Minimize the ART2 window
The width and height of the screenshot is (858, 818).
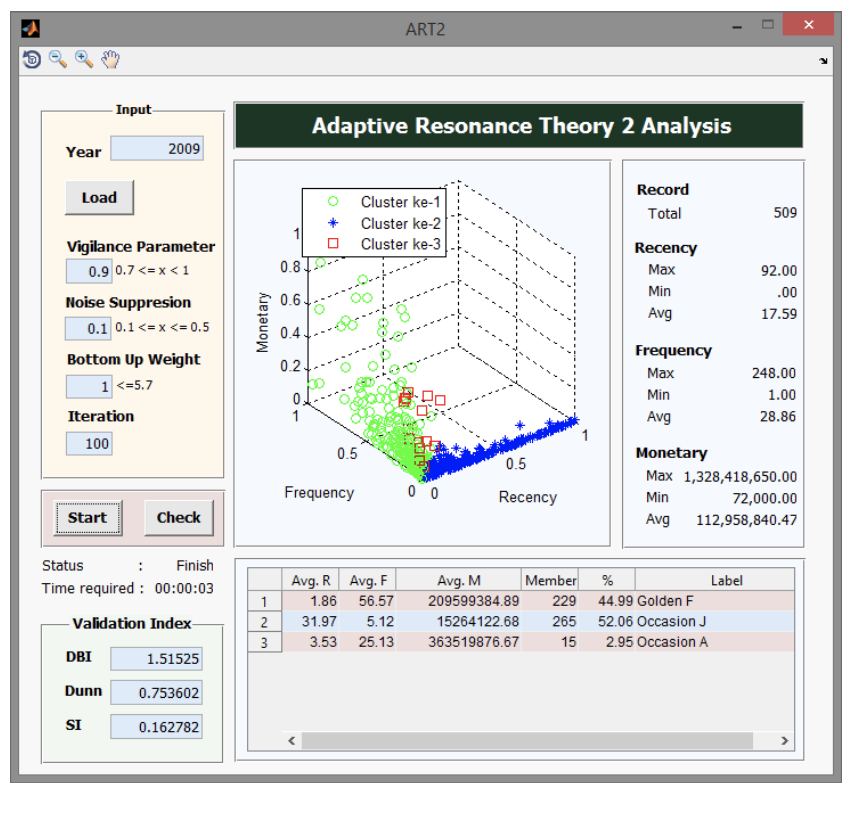(738, 25)
